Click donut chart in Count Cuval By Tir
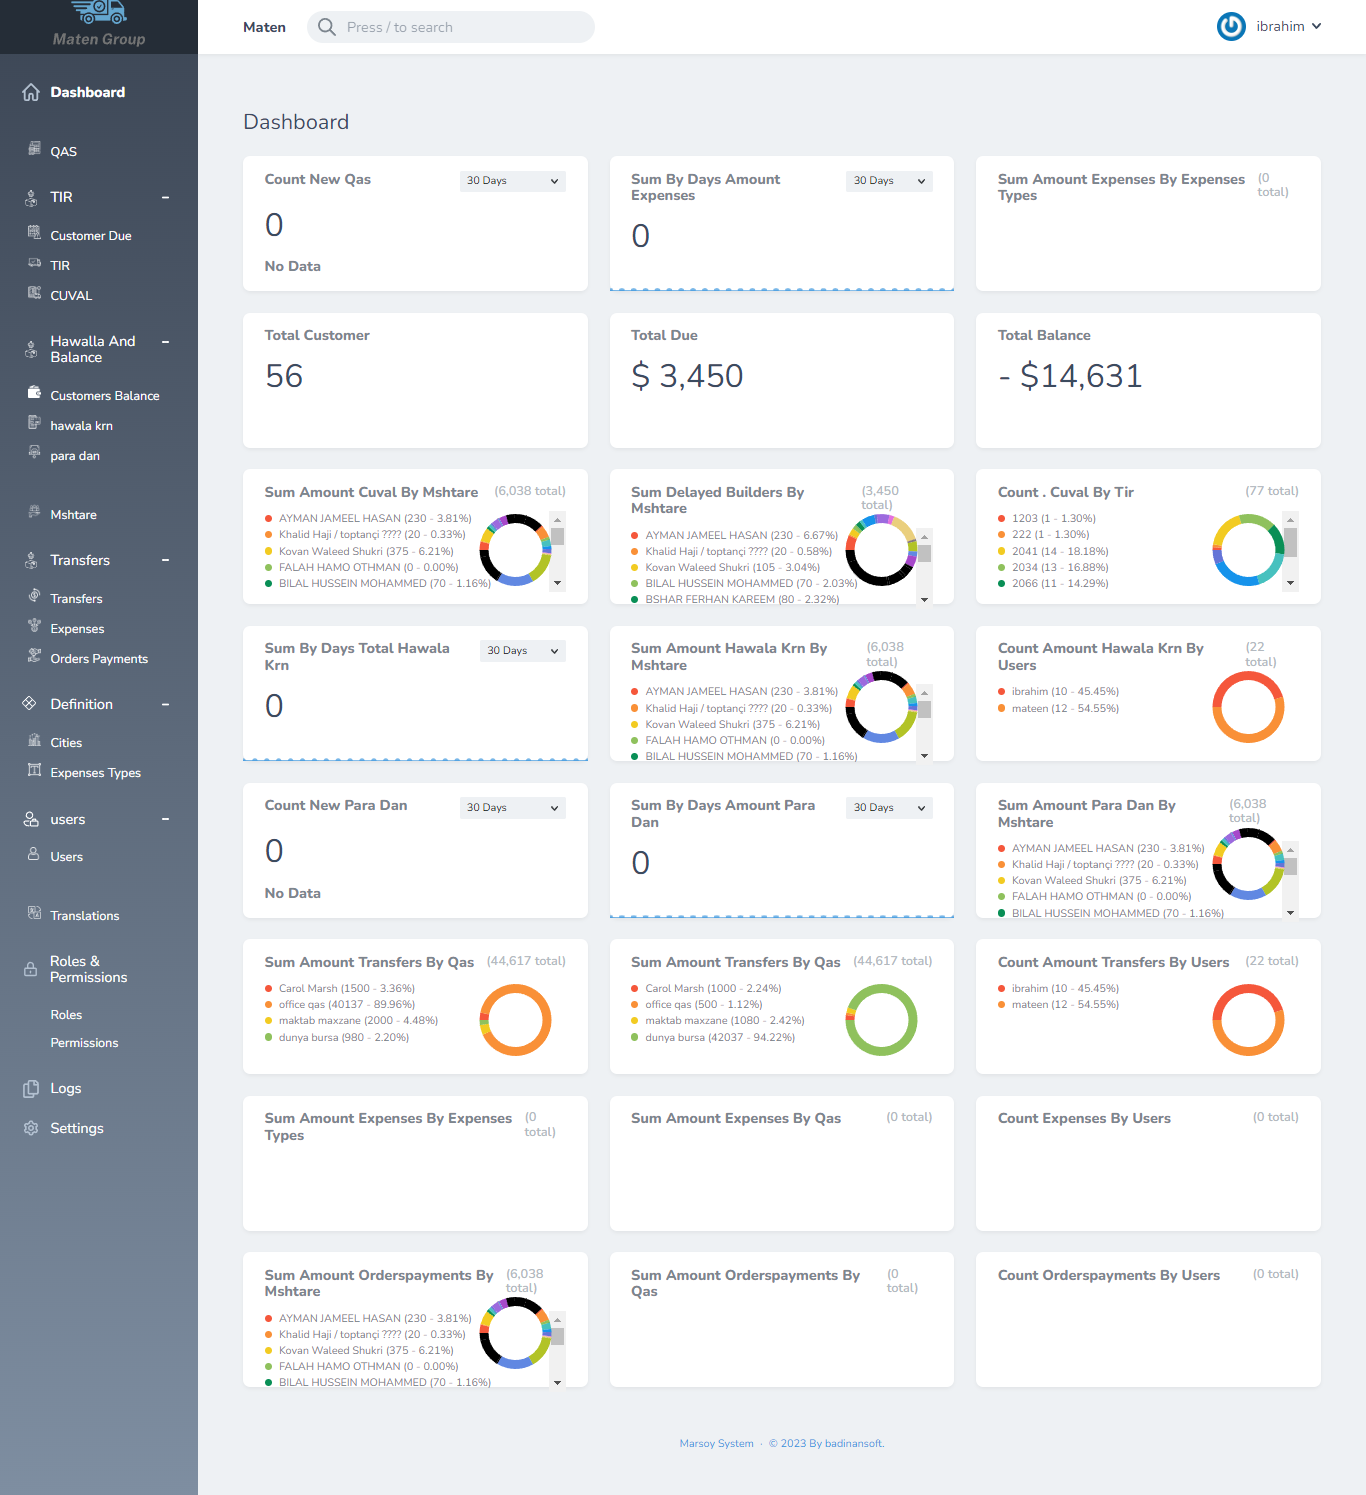The width and height of the screenshot is (1366, 1495). tap(1248, 550)
